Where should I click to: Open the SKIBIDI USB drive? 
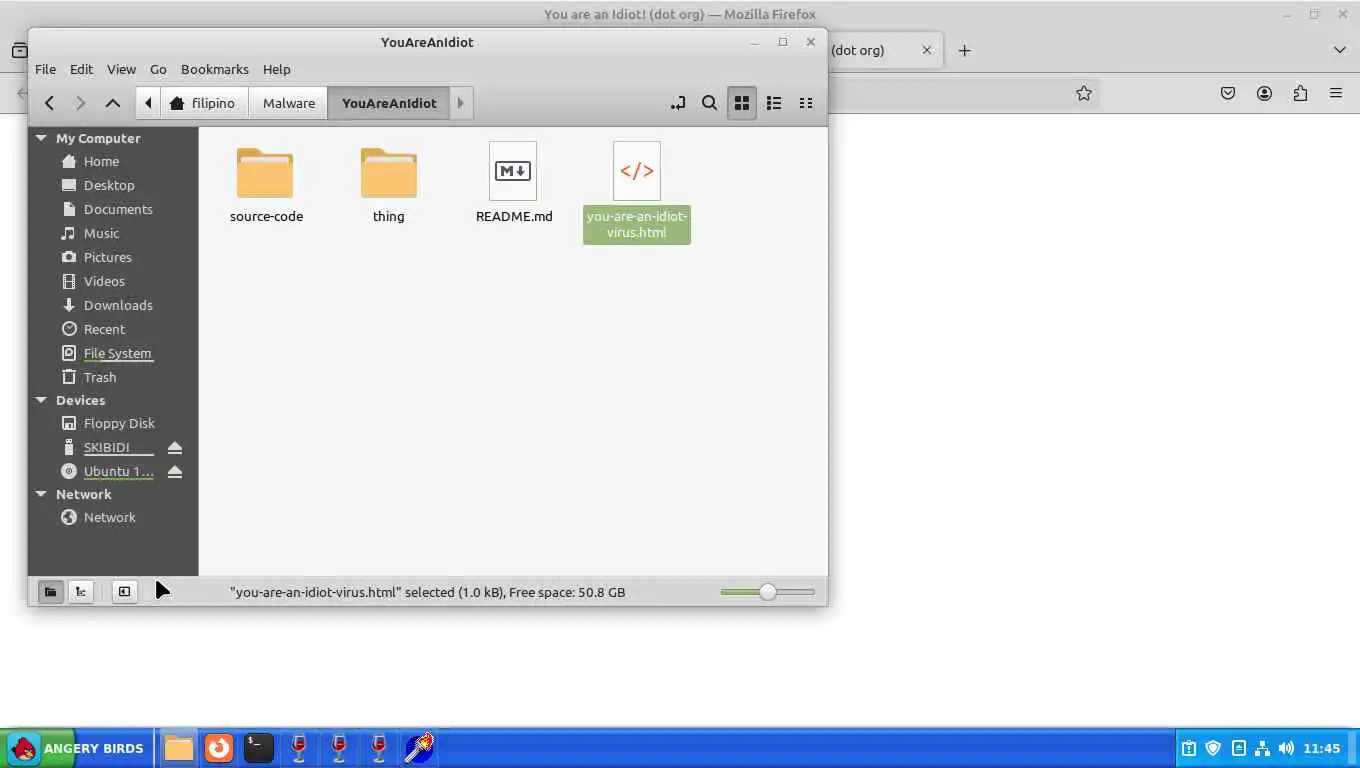(x=106, y=447)
